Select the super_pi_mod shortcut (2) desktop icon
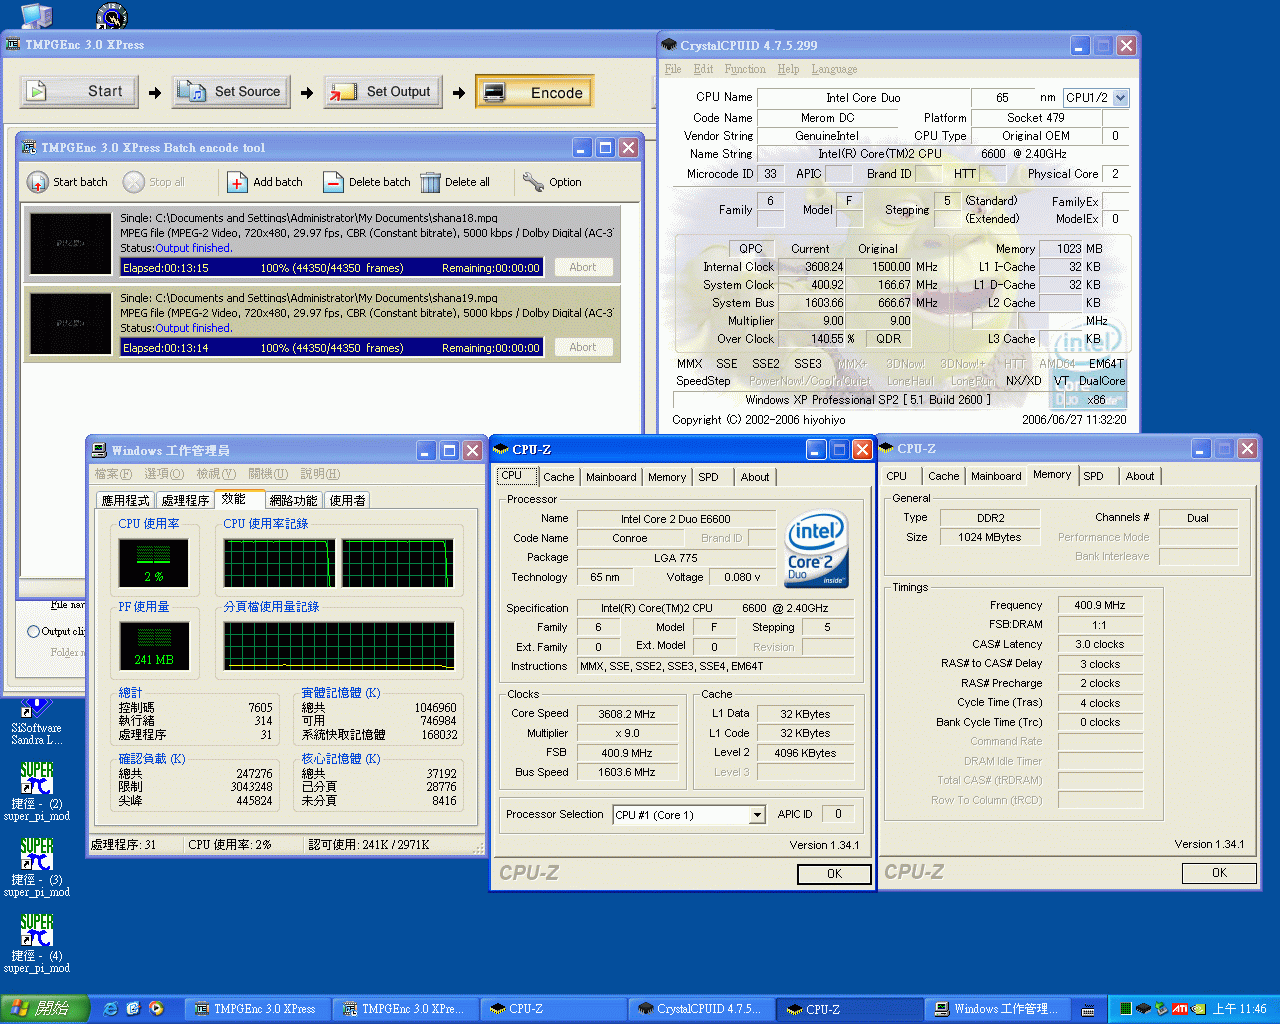 point(37,792)
